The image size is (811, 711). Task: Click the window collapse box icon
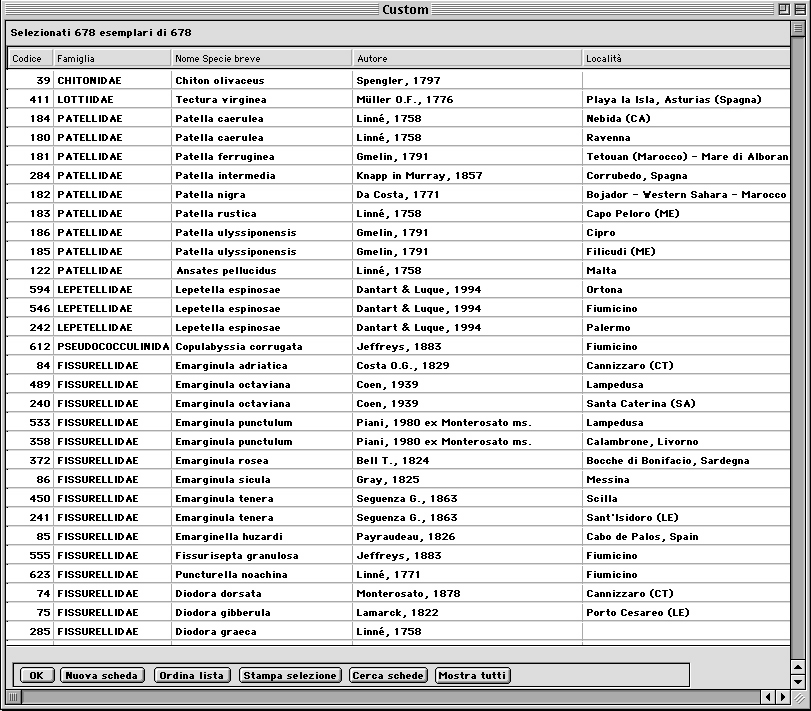point(798,9)
